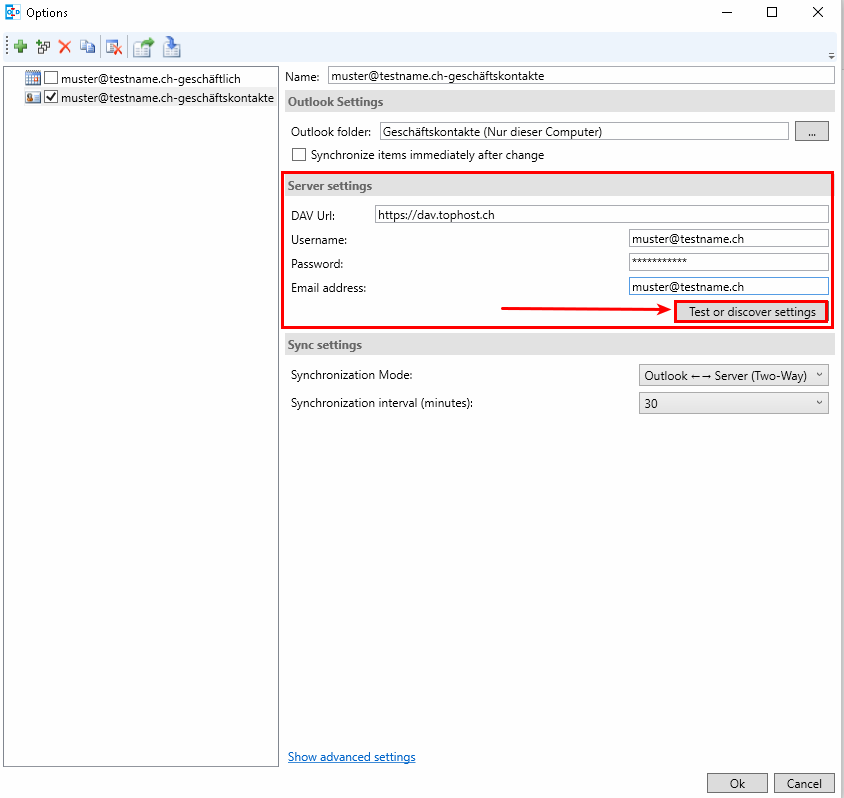
Task: Click into the DAV Url field
Action: (600, 214)
